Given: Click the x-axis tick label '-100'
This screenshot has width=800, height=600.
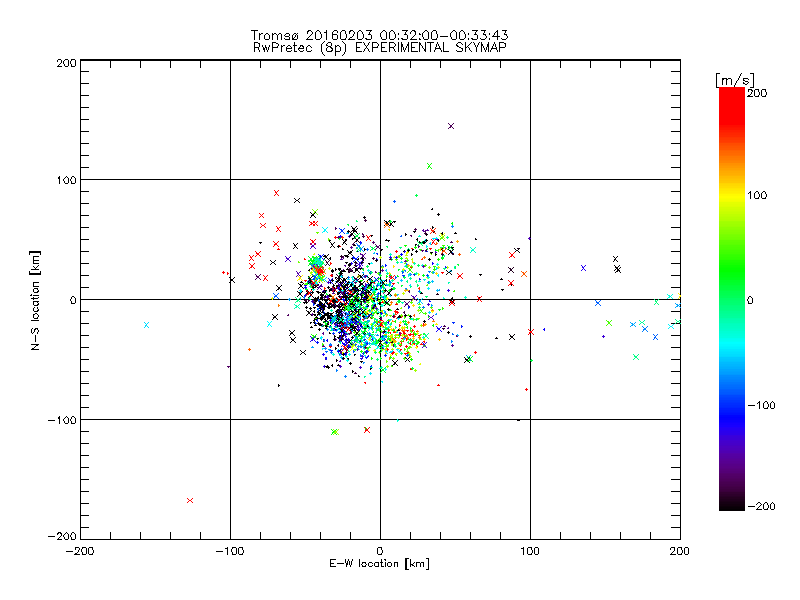Looking at the screenshot, I should pyautogui.click(x=230, y=552).
